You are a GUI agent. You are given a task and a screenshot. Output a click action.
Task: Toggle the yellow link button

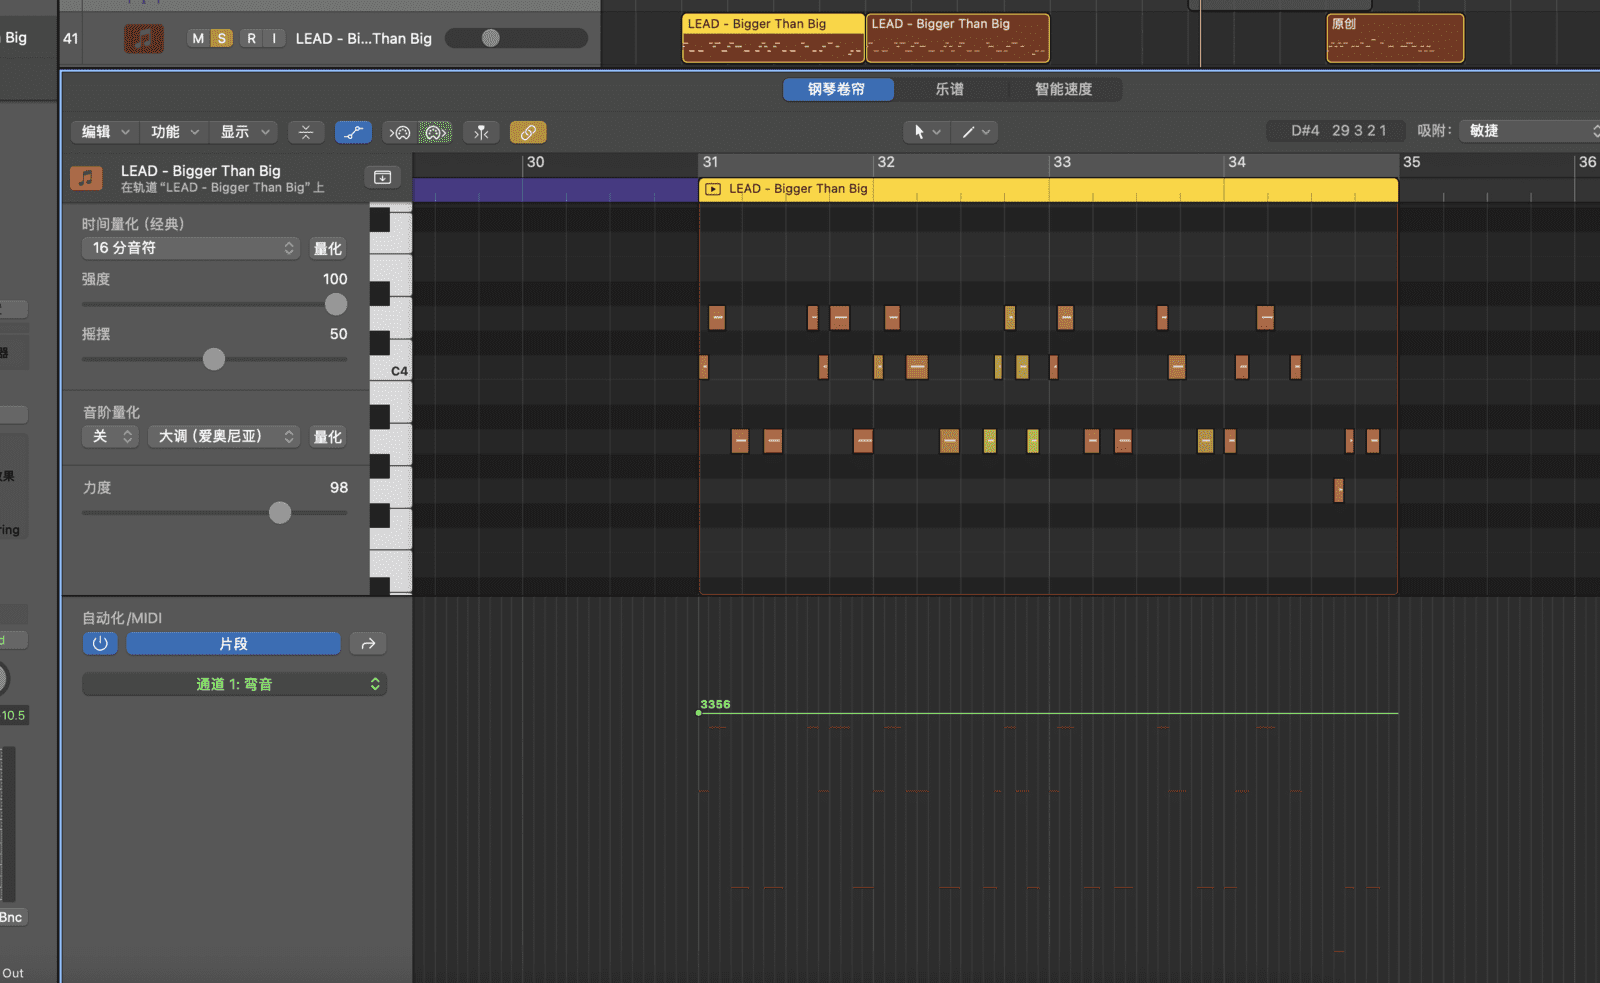coord(528,132)
